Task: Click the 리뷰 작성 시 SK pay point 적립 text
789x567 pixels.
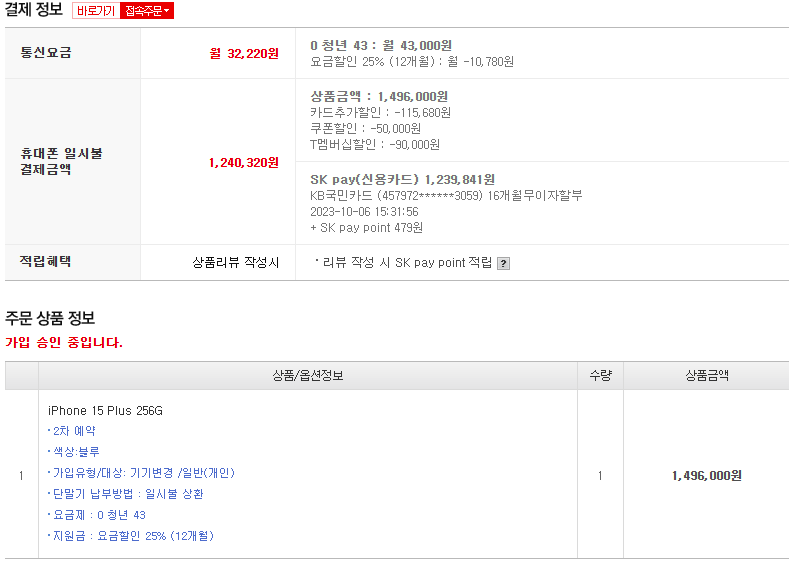Action: coord(406,263)
